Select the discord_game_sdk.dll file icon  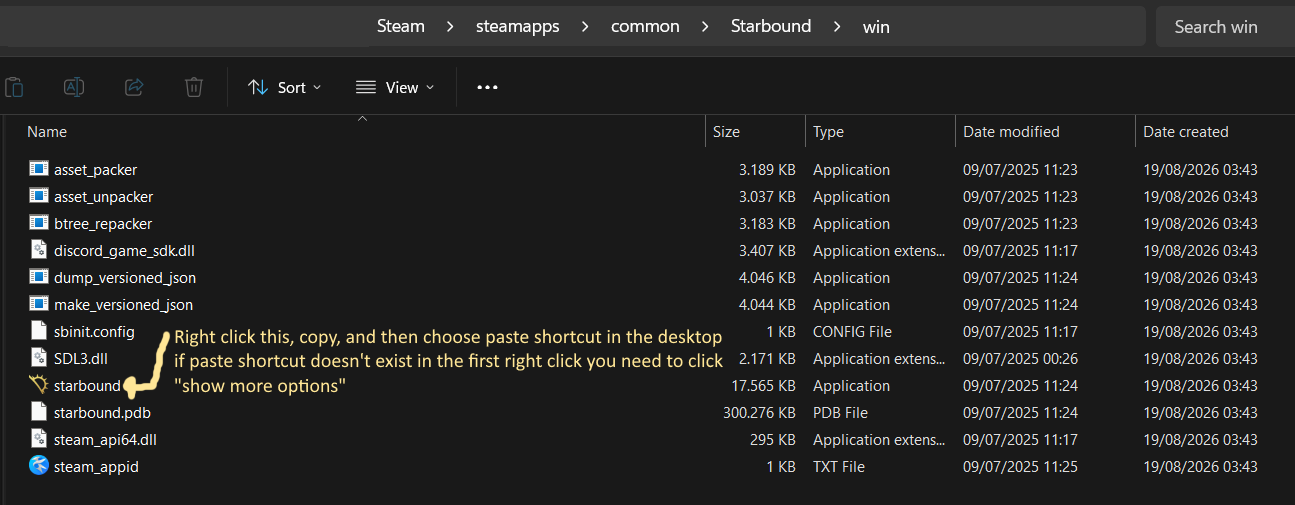39,250
